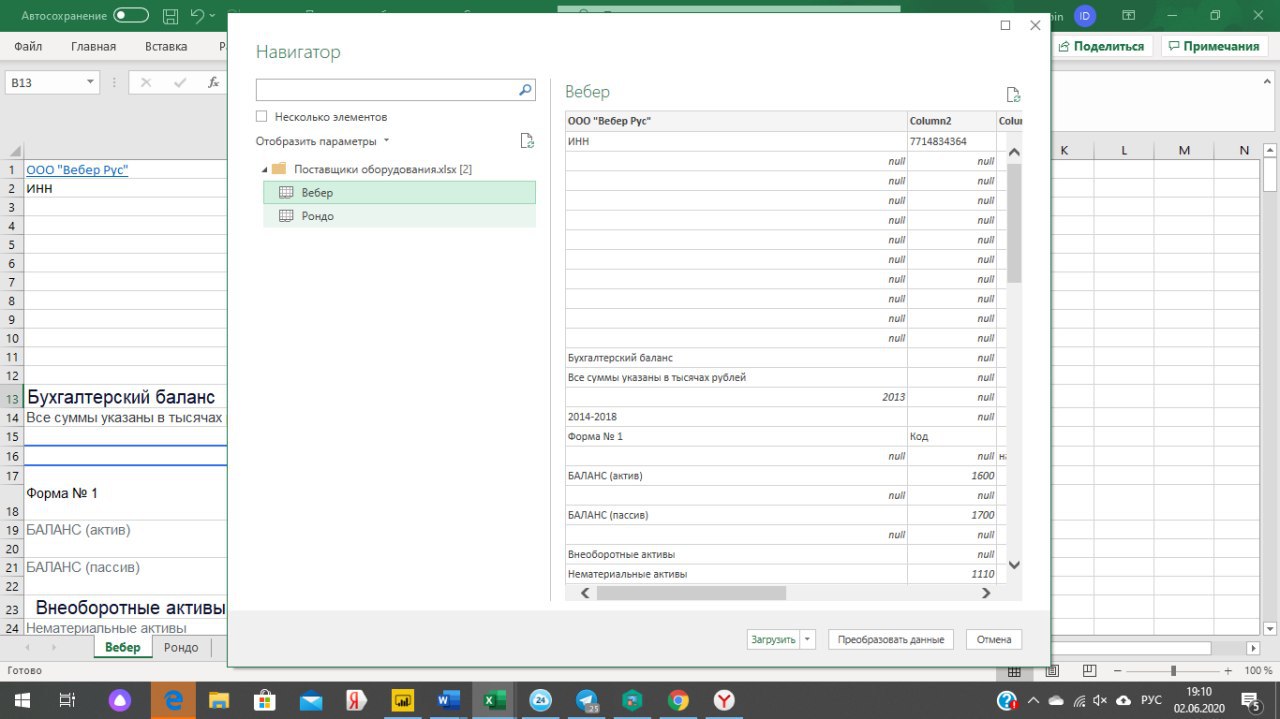This screenshot has height=719, width=1280.
Task: Click the Column2 preview column header
Action: [x=952, y=121]
